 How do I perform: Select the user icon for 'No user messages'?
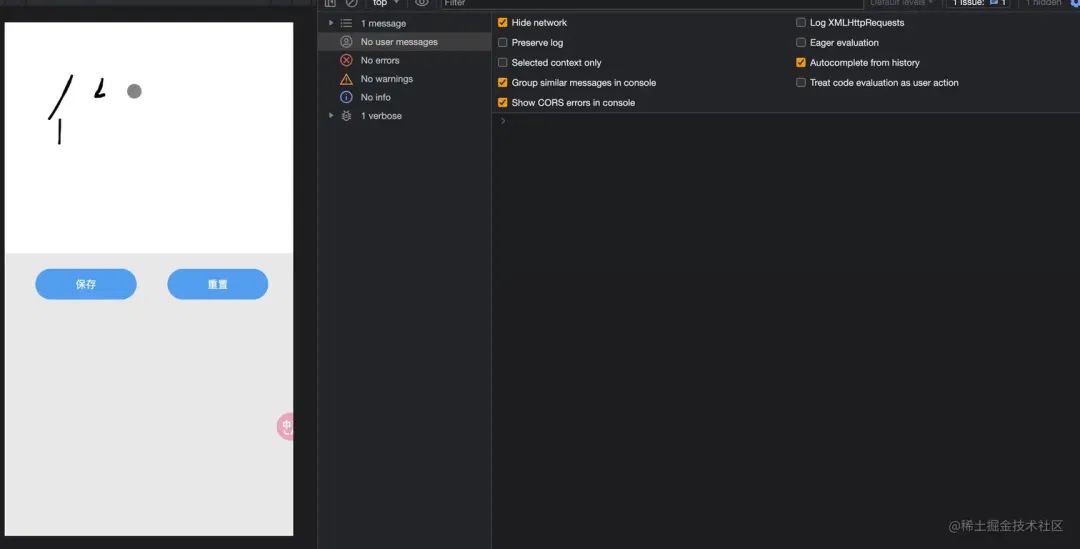(x=346, y=41)
